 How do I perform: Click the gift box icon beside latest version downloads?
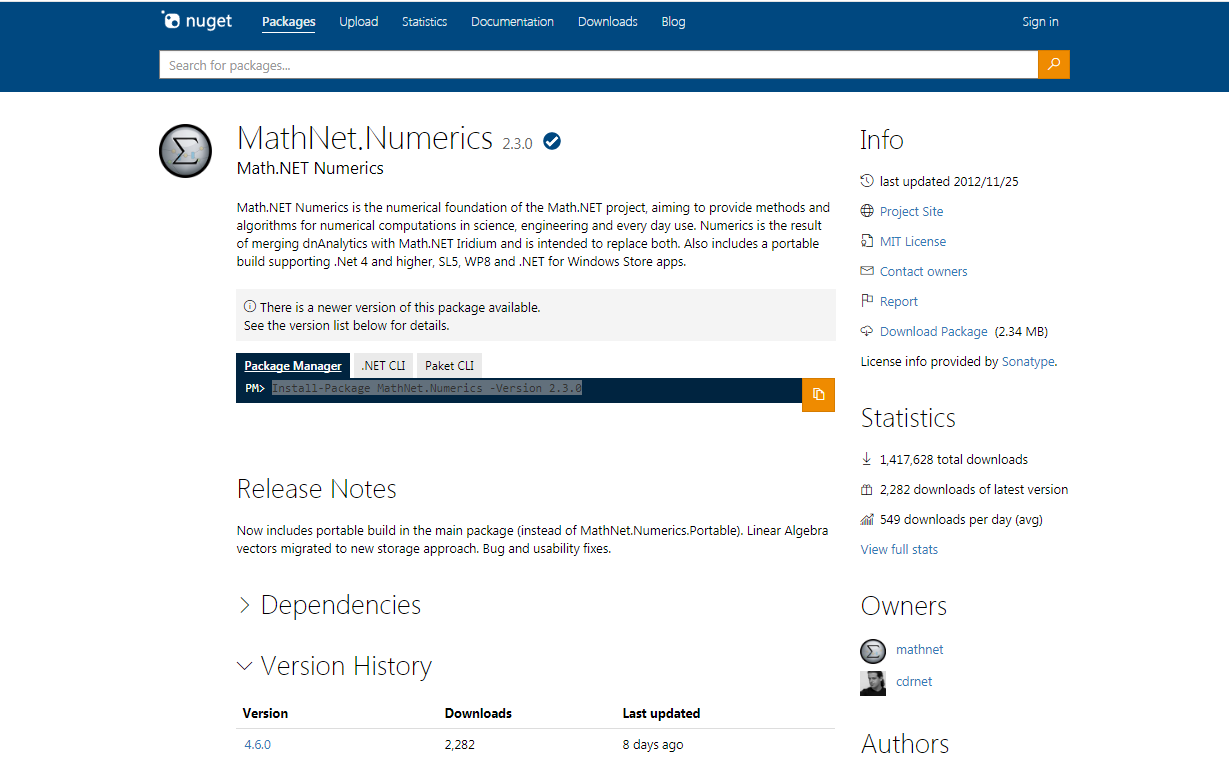click(867, 489)
